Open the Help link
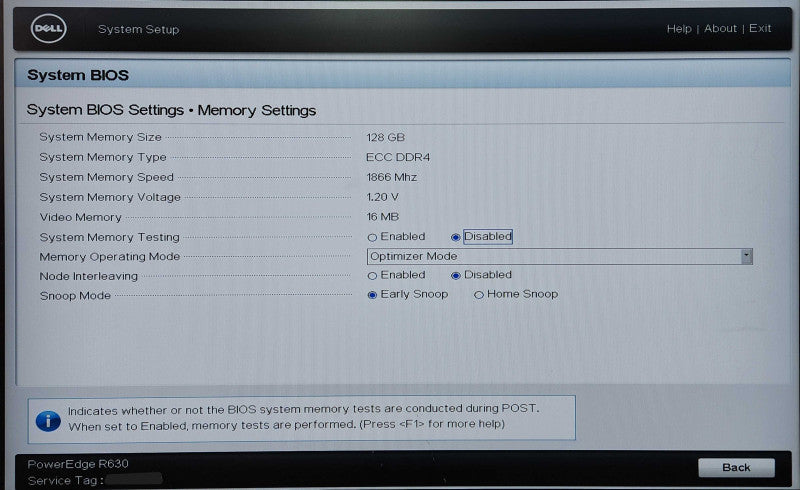800x490 pixels. pos(679,29)
